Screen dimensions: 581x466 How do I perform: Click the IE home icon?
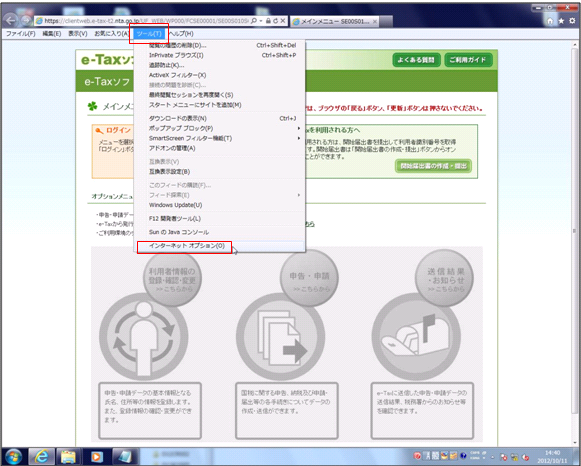click(550, 21)
